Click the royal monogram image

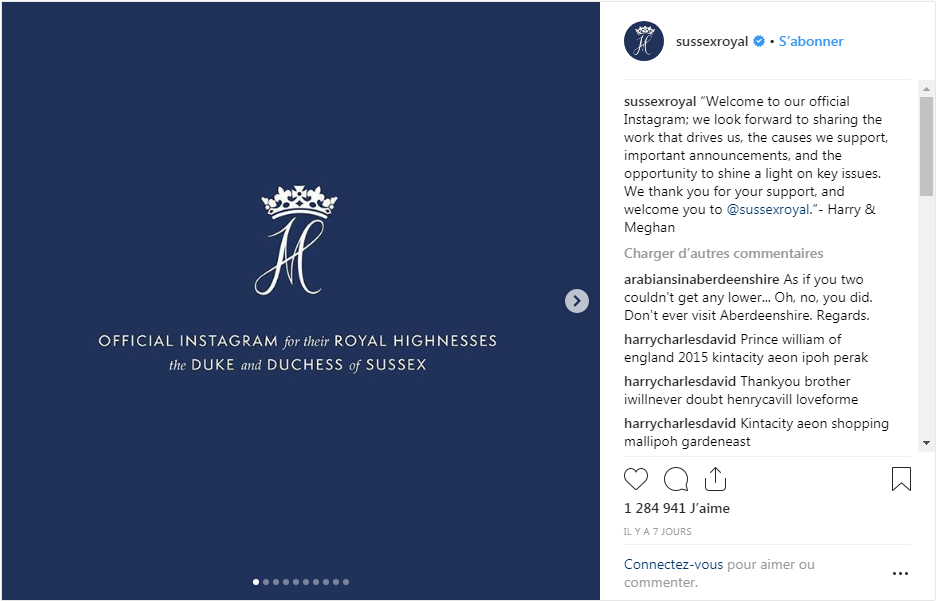coord(298,240)
